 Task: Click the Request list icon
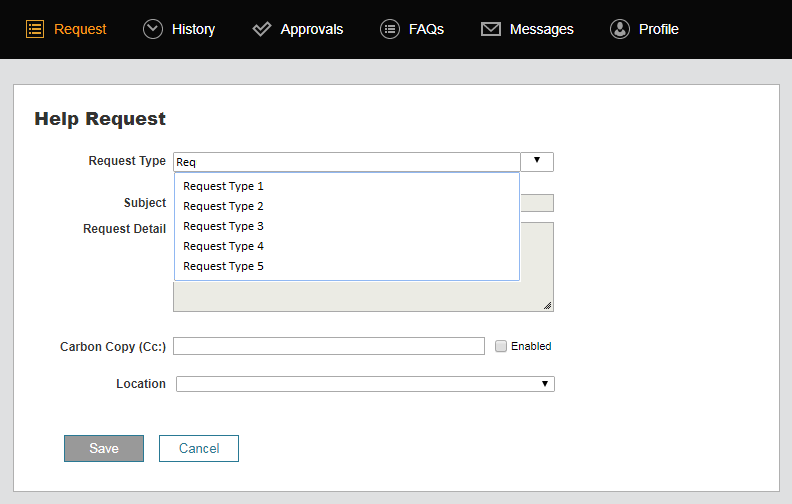tap(35, 29)
